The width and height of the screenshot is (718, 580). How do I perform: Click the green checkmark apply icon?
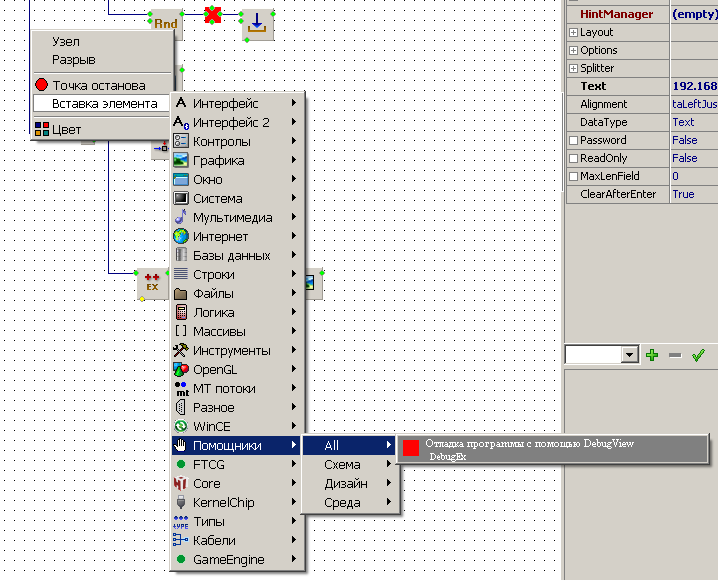(x=698, y=355)
